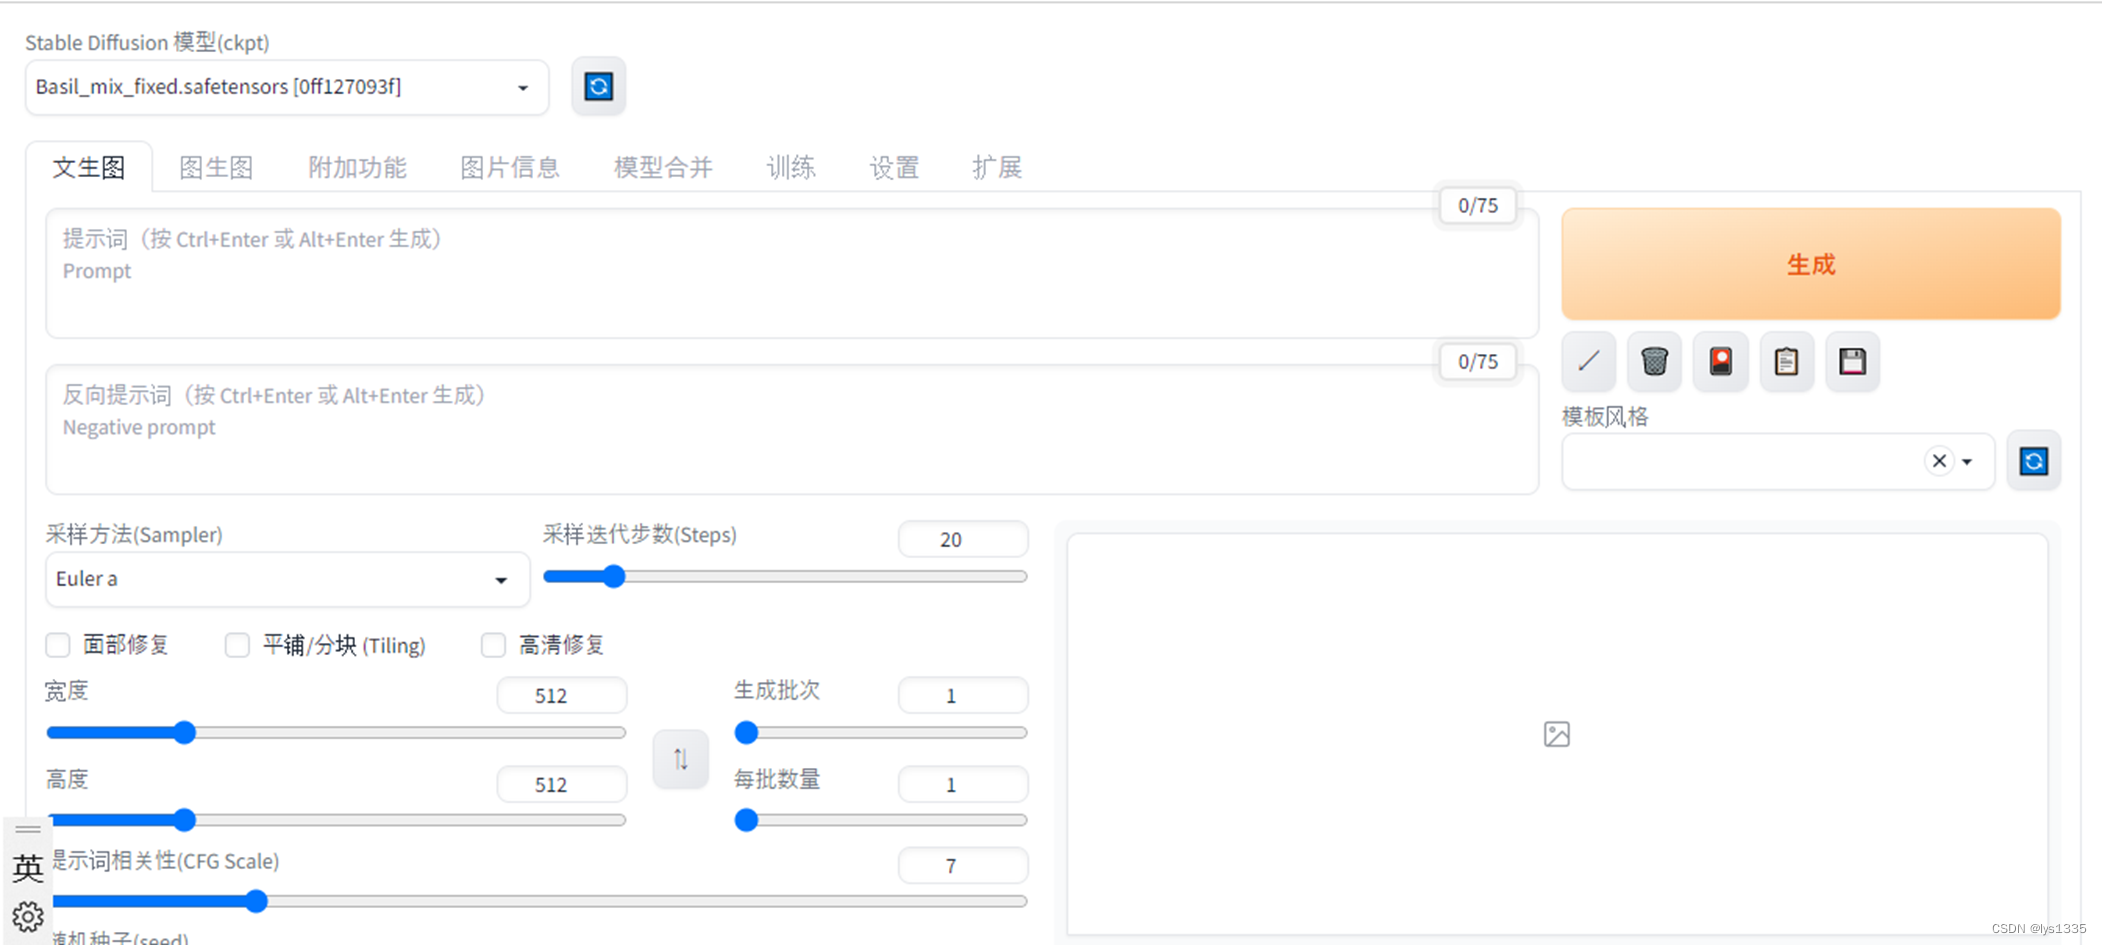
Task: Switch to the 文生图 tab
Action: tap(89, 167)
